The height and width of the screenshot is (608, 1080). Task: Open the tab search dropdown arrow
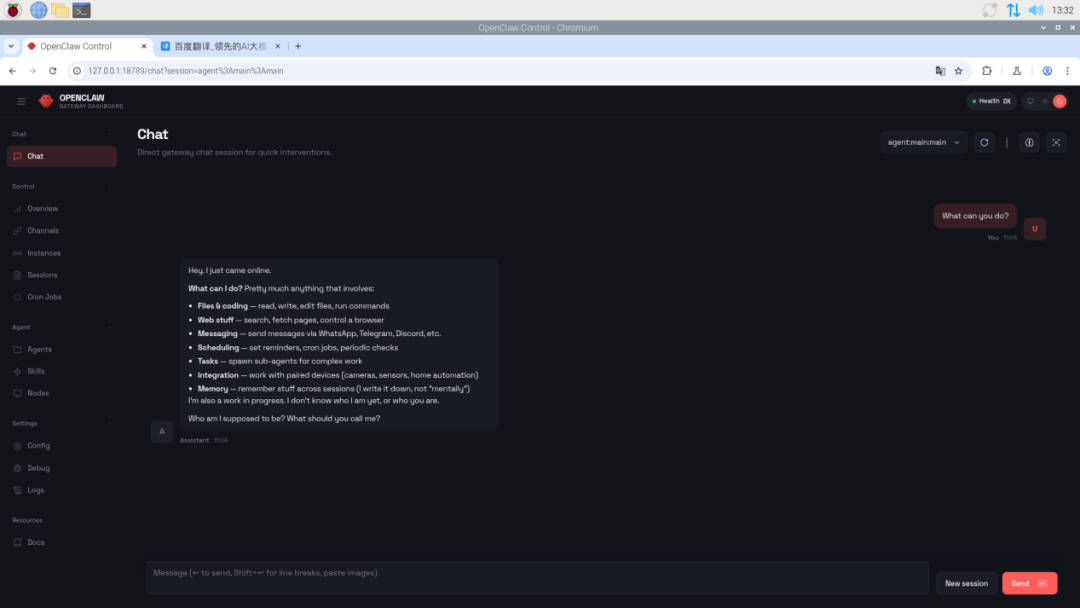point(11,46)
